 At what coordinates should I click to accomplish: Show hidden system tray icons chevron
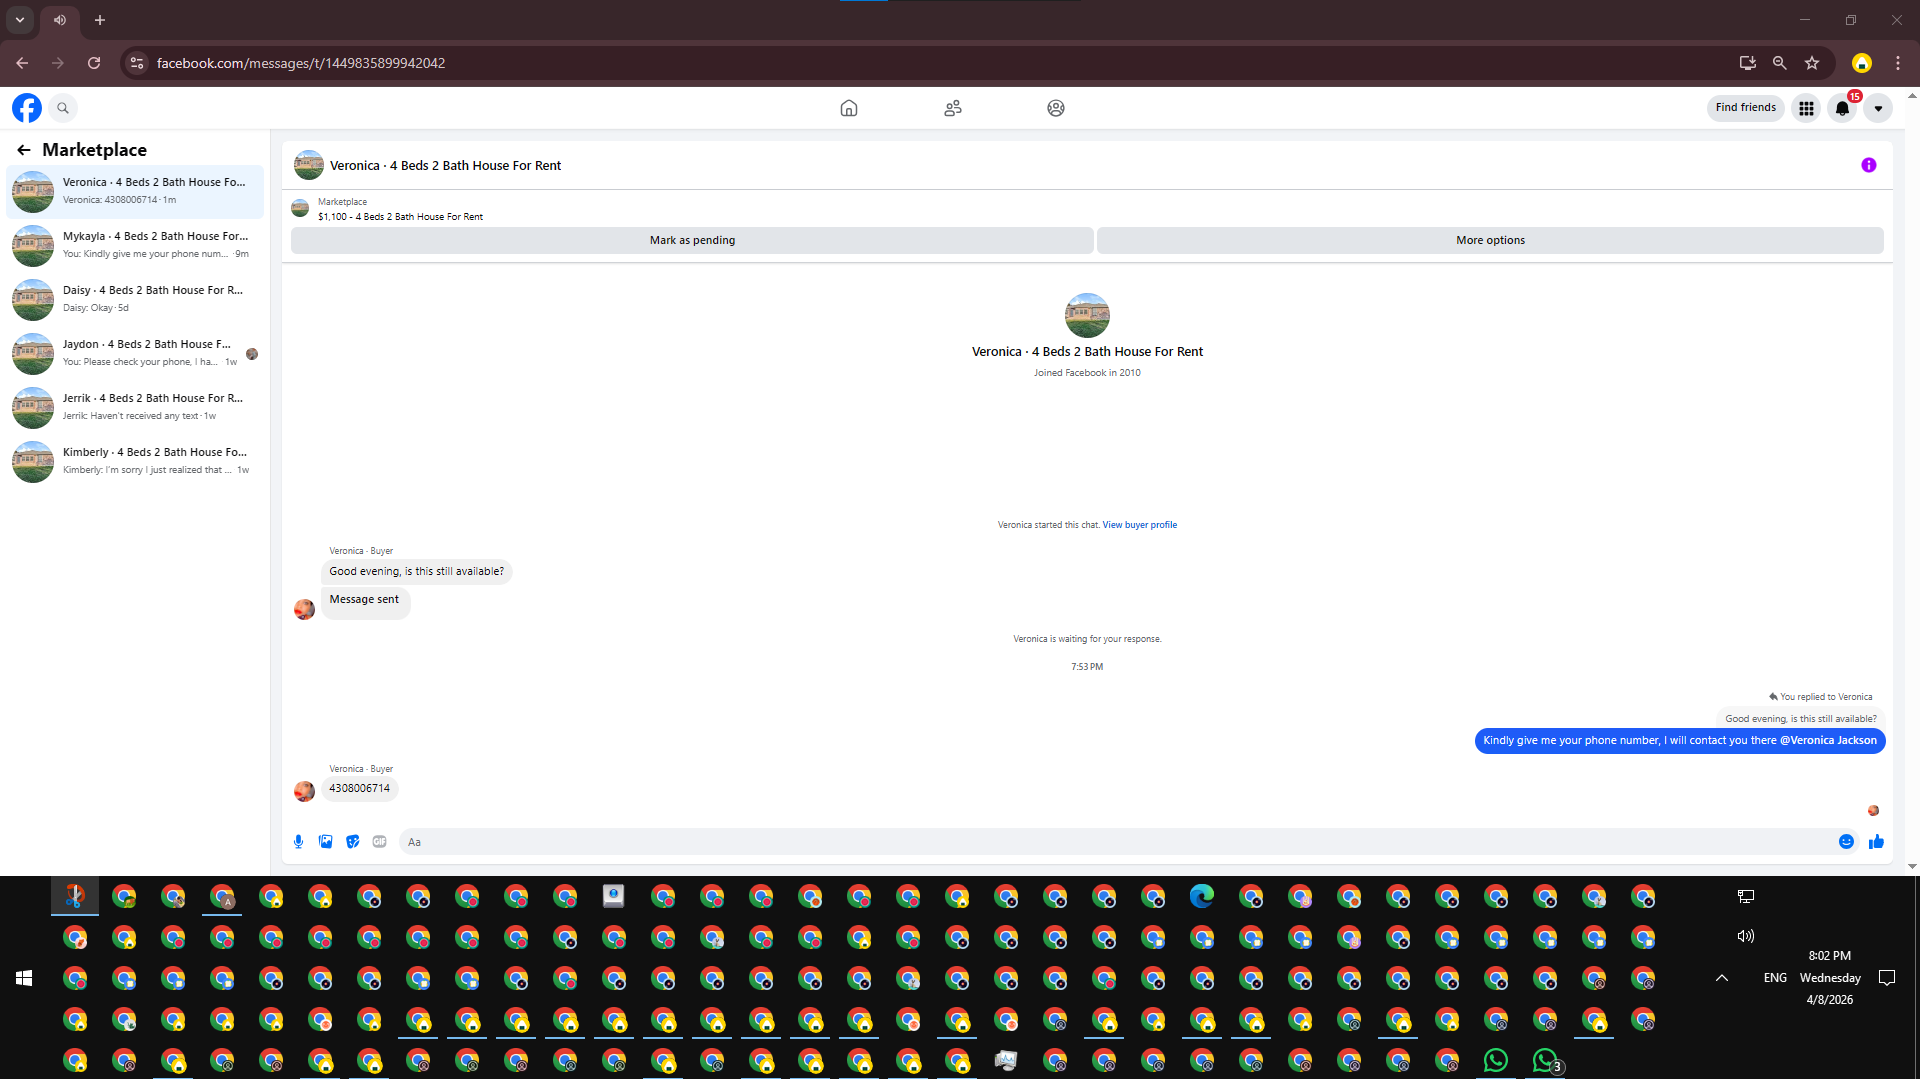pyautogui.click(x=1722, y=978)
